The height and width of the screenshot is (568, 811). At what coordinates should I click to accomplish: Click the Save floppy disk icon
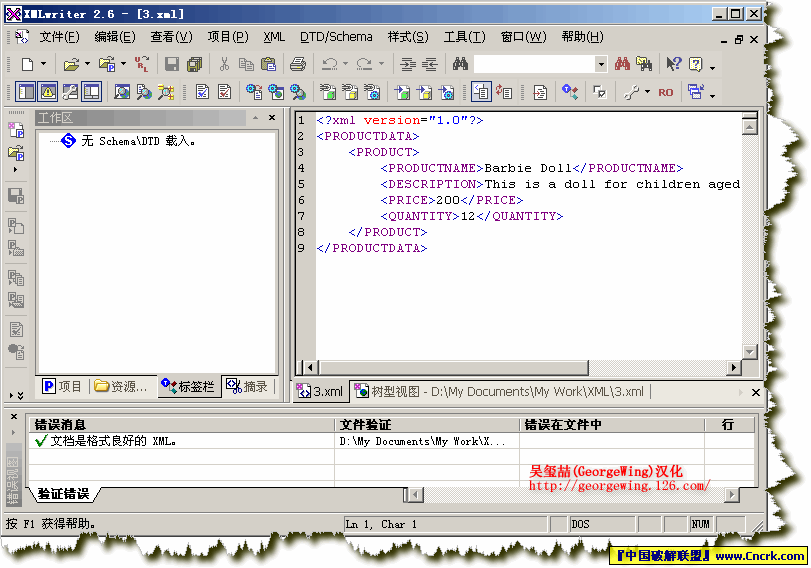pos(172,64)
